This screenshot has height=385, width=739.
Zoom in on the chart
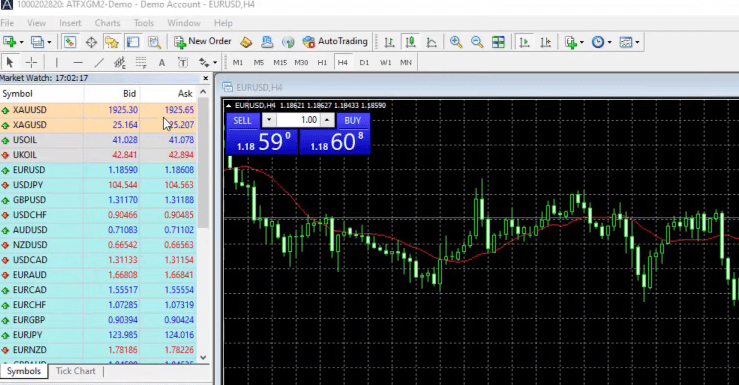[456, 42]
